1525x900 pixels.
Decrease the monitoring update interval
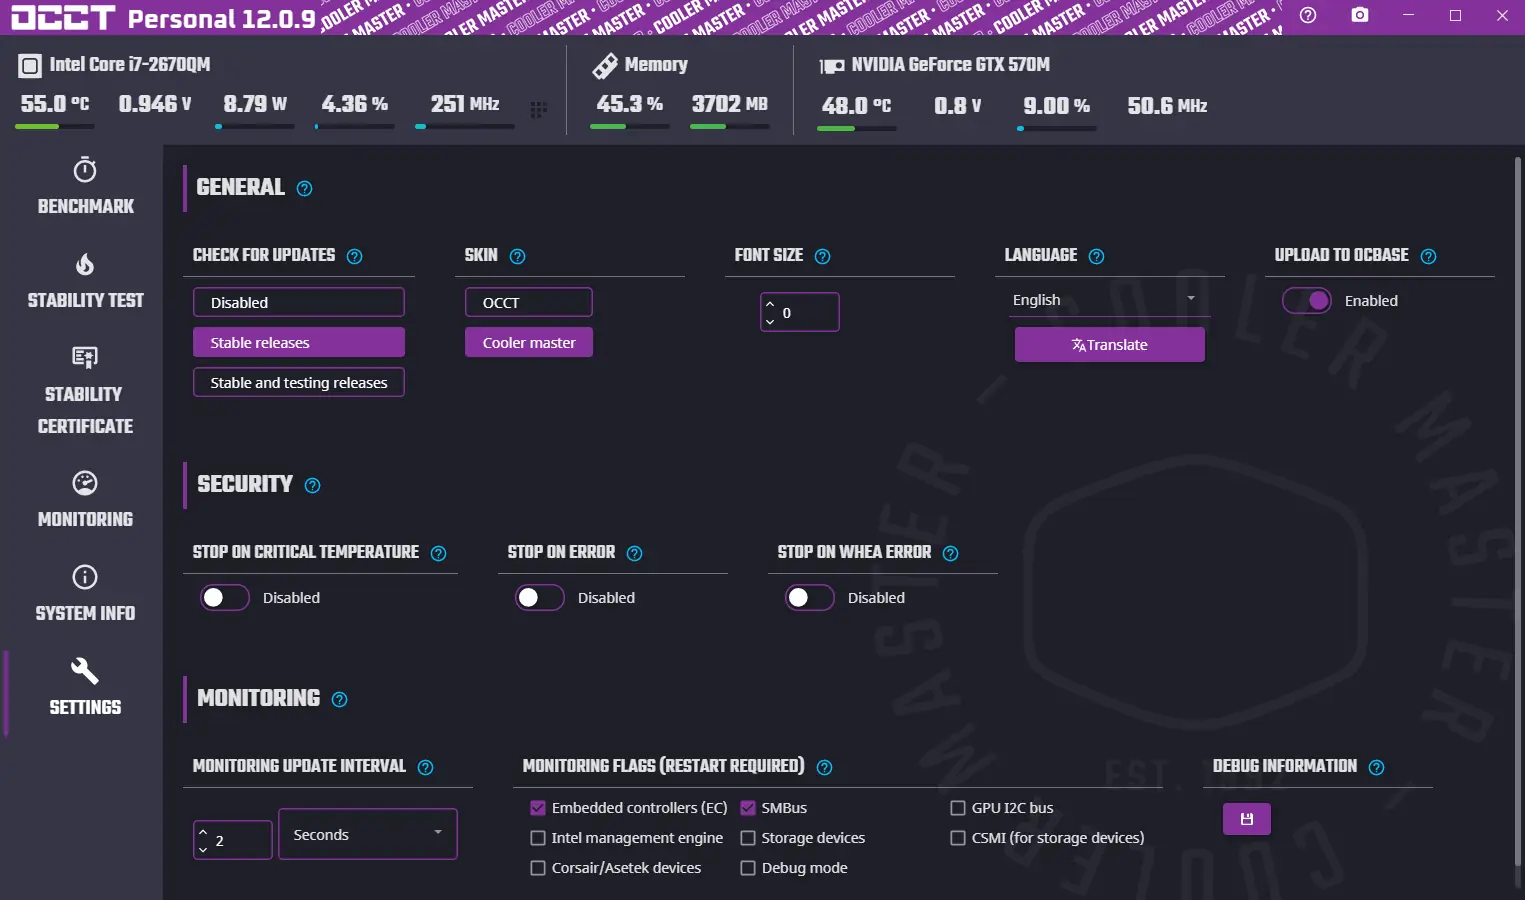[x=203, y=850]
